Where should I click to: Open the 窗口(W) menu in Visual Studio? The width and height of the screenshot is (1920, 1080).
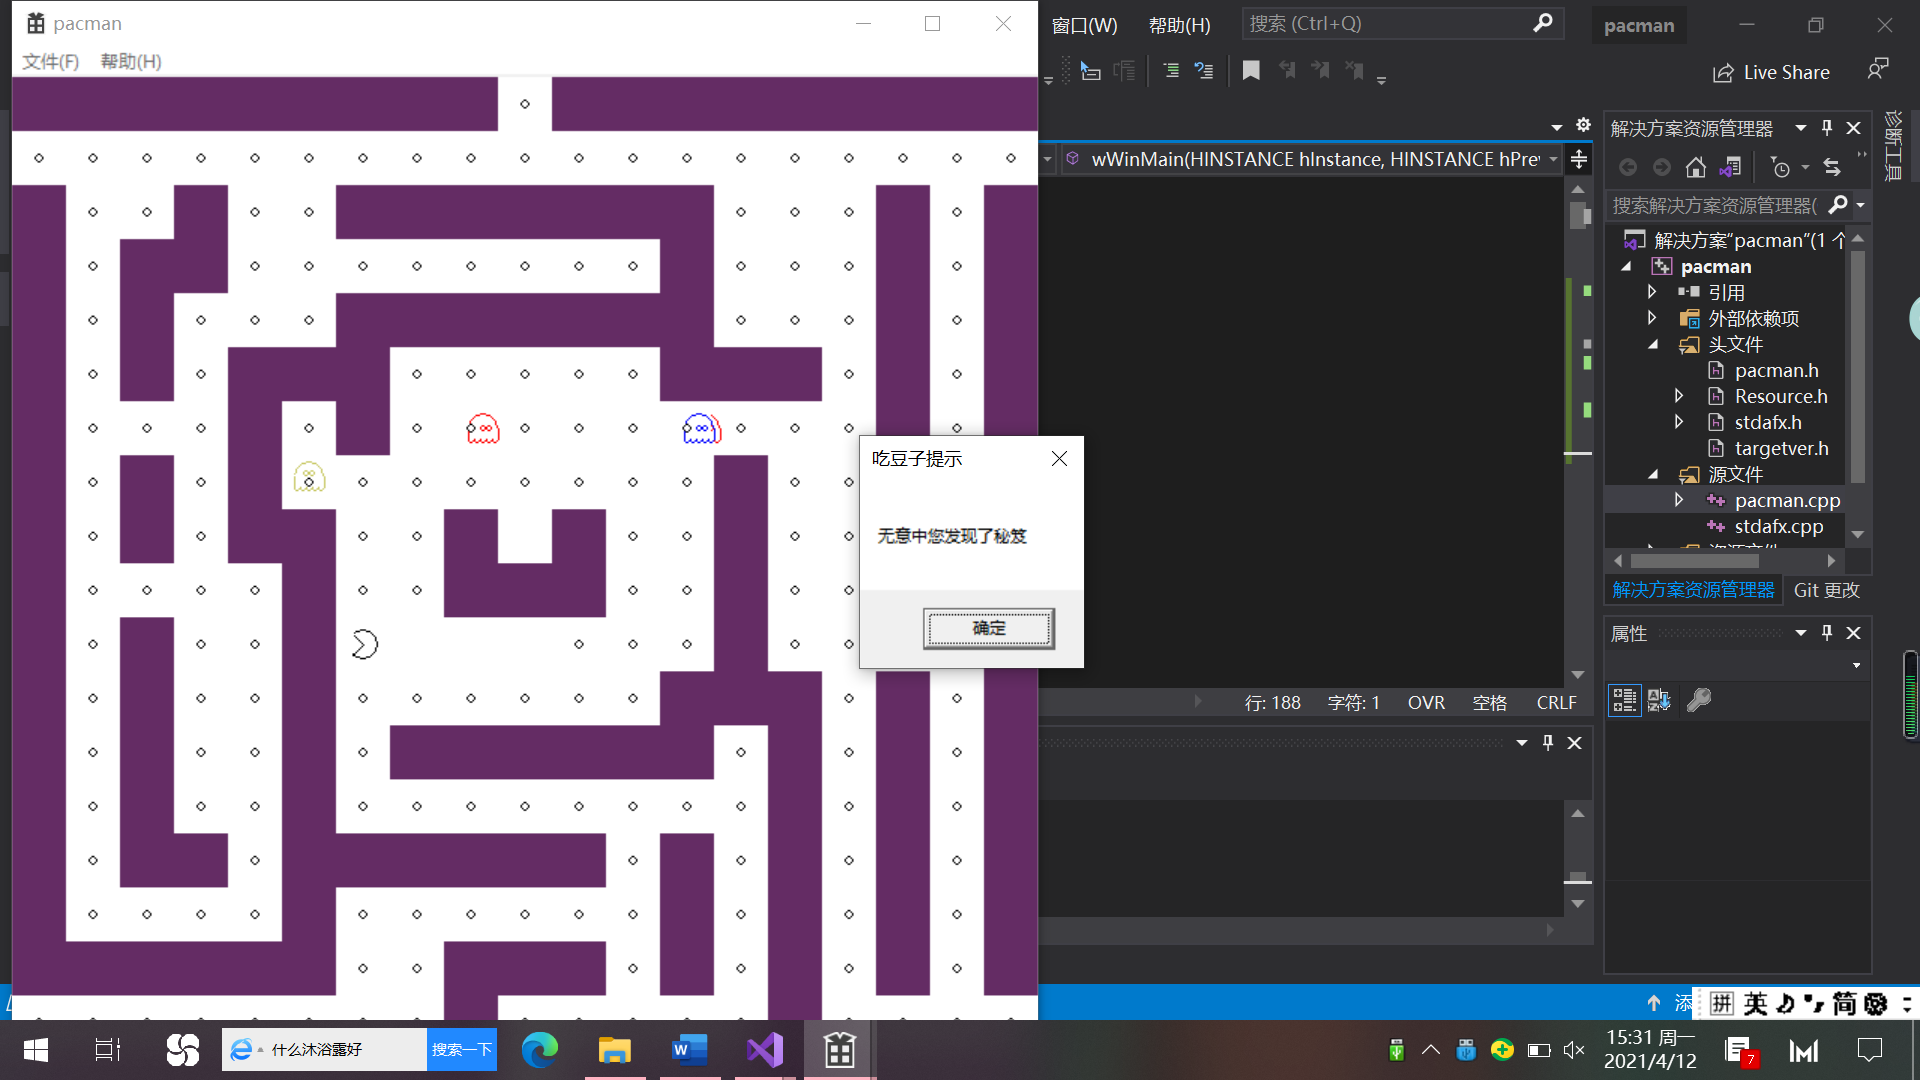(x=1085, y=25)
